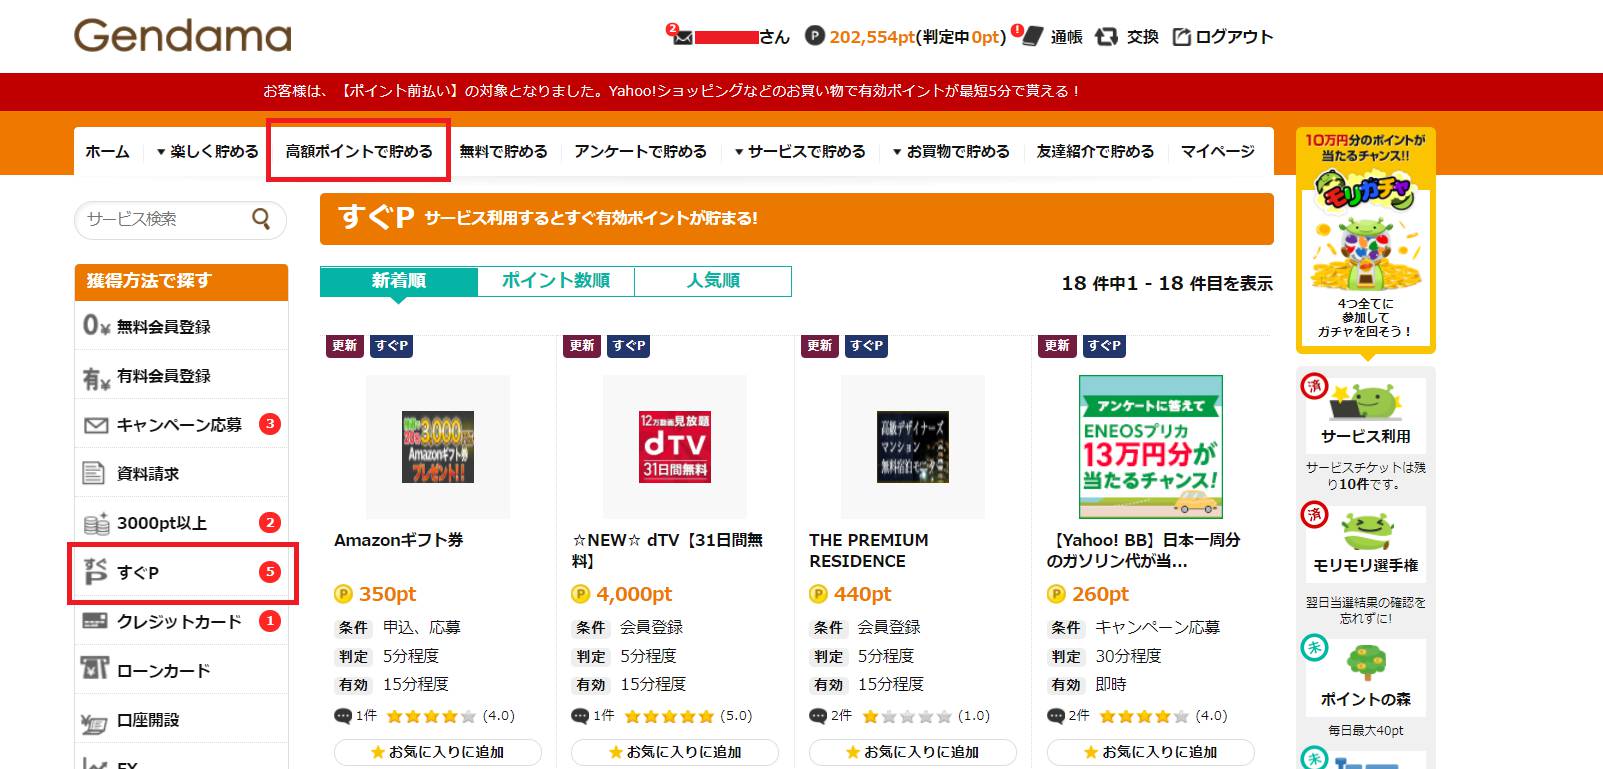
Task: Click the クレジットカード card icon
Action: 95,621
